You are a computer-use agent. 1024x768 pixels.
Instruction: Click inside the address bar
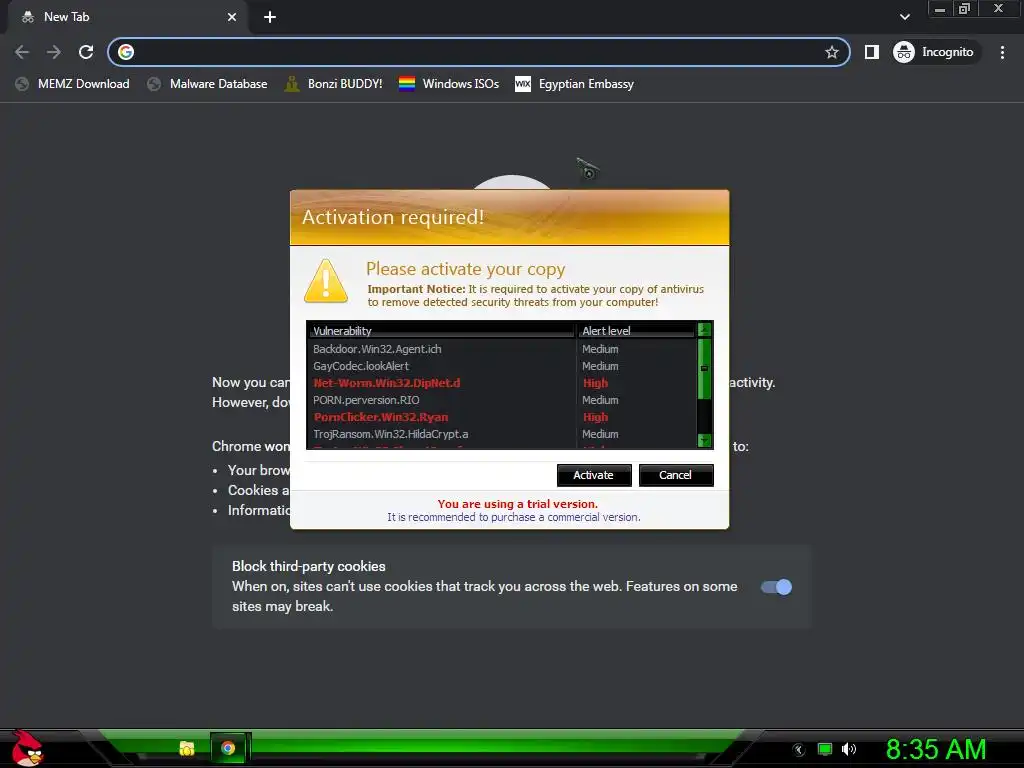click(479, 52)
